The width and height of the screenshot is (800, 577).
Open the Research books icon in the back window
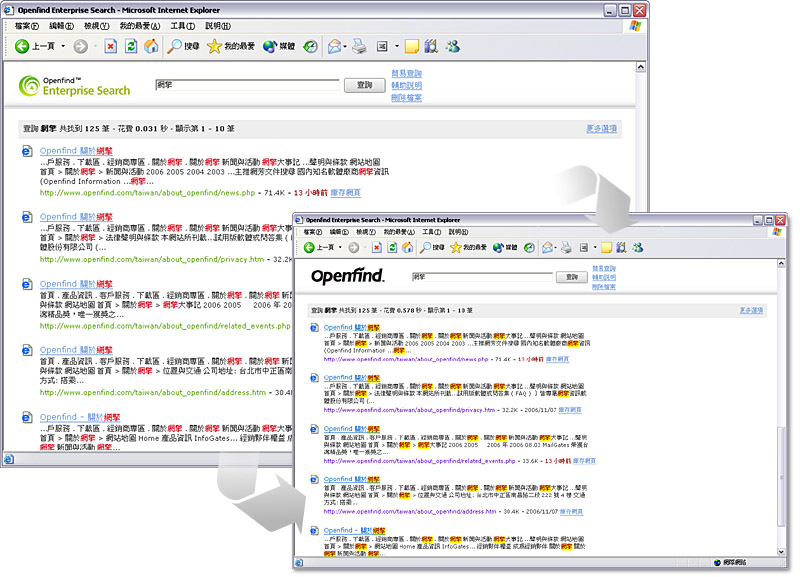431,46
